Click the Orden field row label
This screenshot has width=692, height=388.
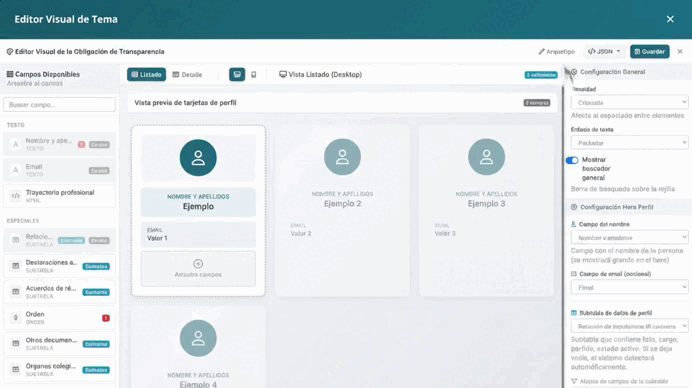(35, 314)
